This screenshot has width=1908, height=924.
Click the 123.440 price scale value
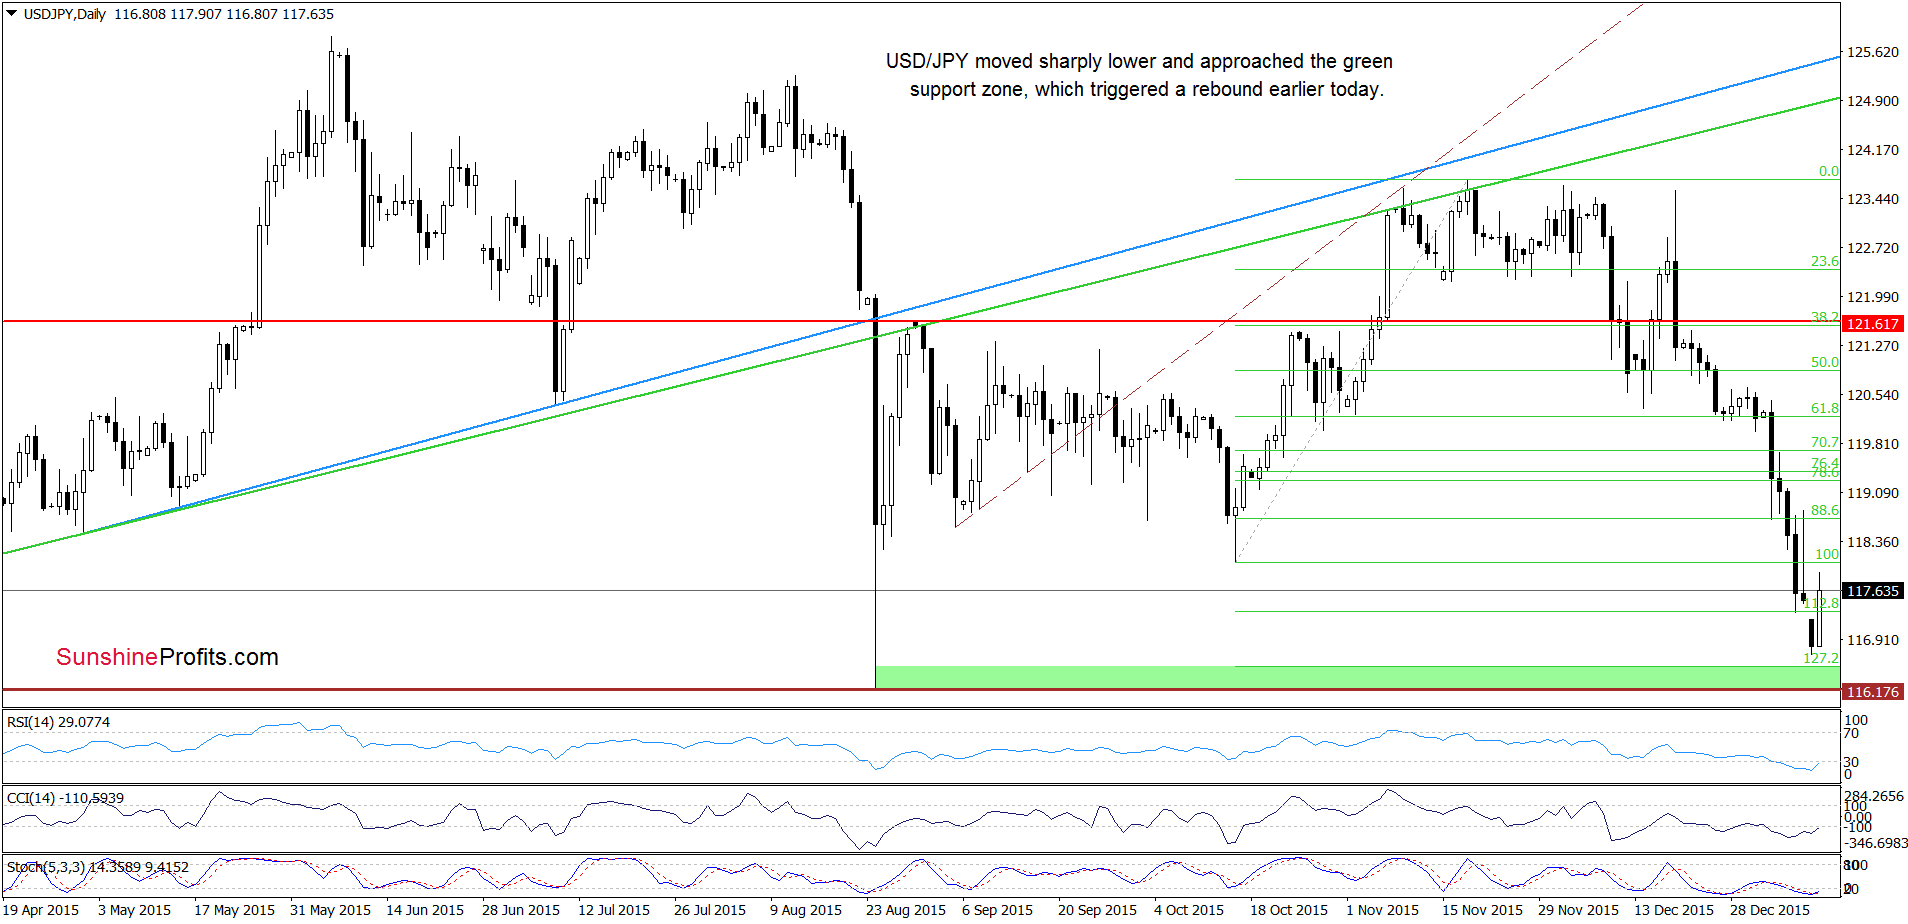coord(1873,199)
